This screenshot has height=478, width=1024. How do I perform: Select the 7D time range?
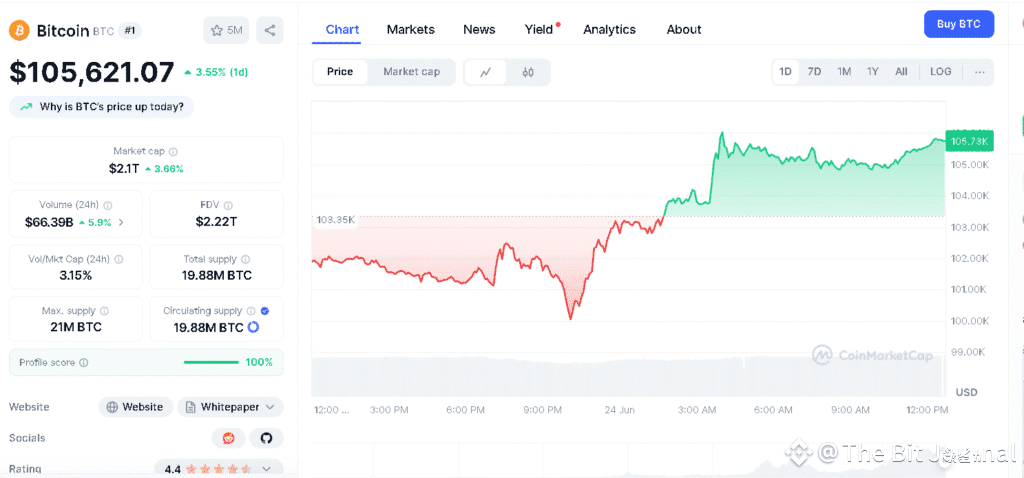[x=814, y=72]
